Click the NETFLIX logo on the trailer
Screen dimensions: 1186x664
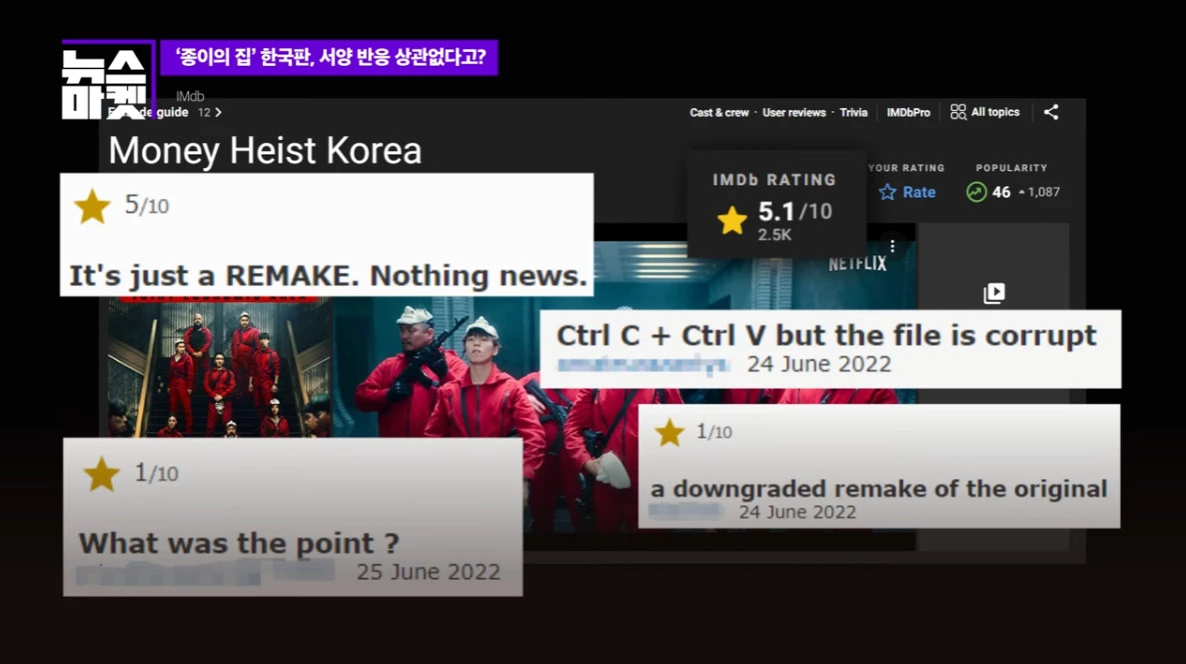point(857,264)
